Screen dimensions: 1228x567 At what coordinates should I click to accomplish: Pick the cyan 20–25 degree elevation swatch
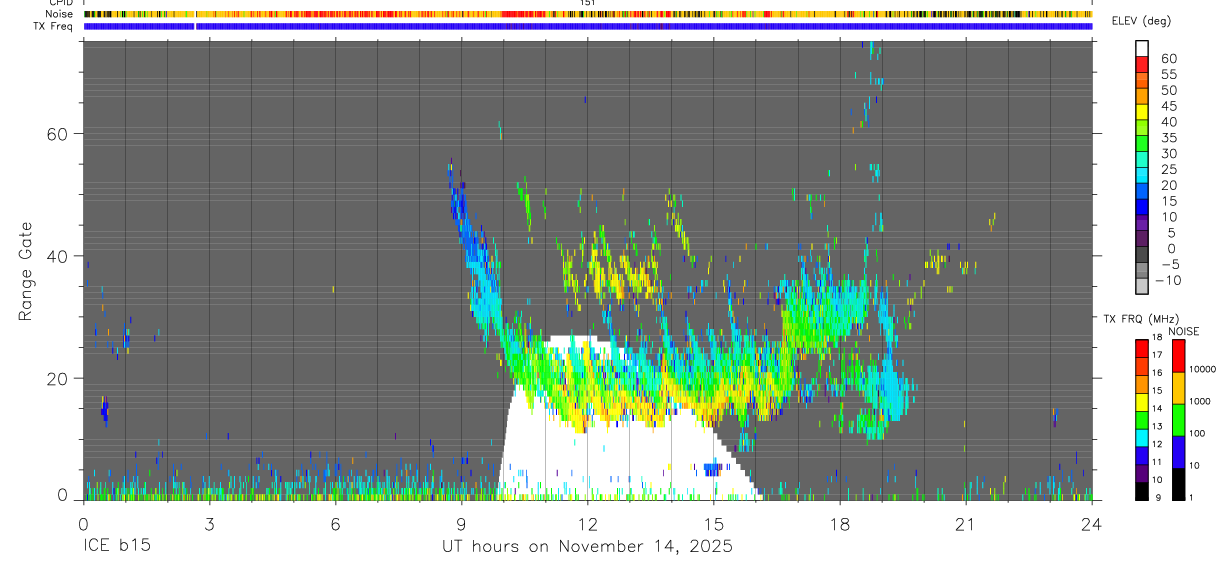pyautogui.click(x=1142, y=176)
